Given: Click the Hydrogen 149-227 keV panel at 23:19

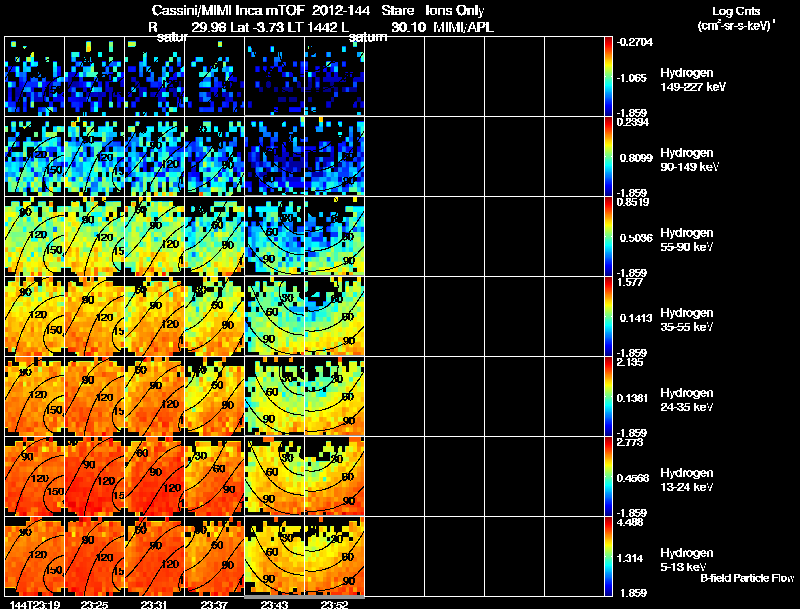Looking at the screenshot, I should coord(35,77).
